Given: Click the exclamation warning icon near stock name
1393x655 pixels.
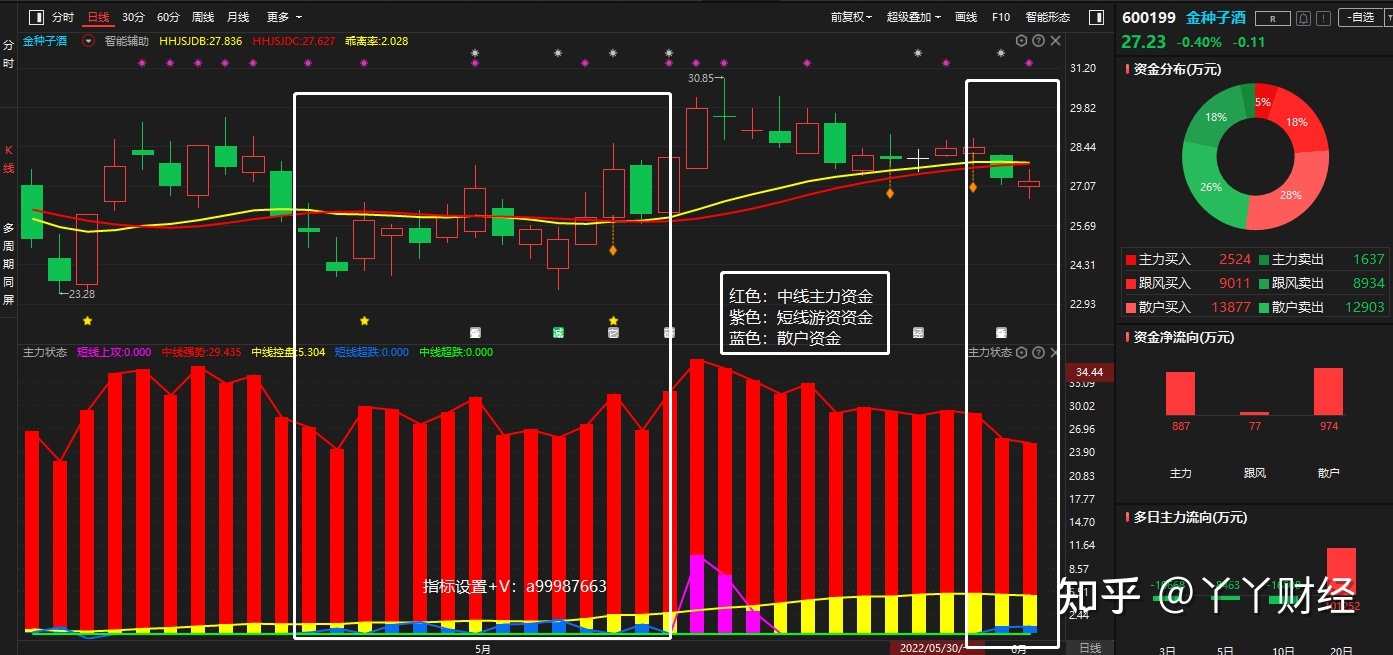Looking at the screenshot, I should (1325, 18).
